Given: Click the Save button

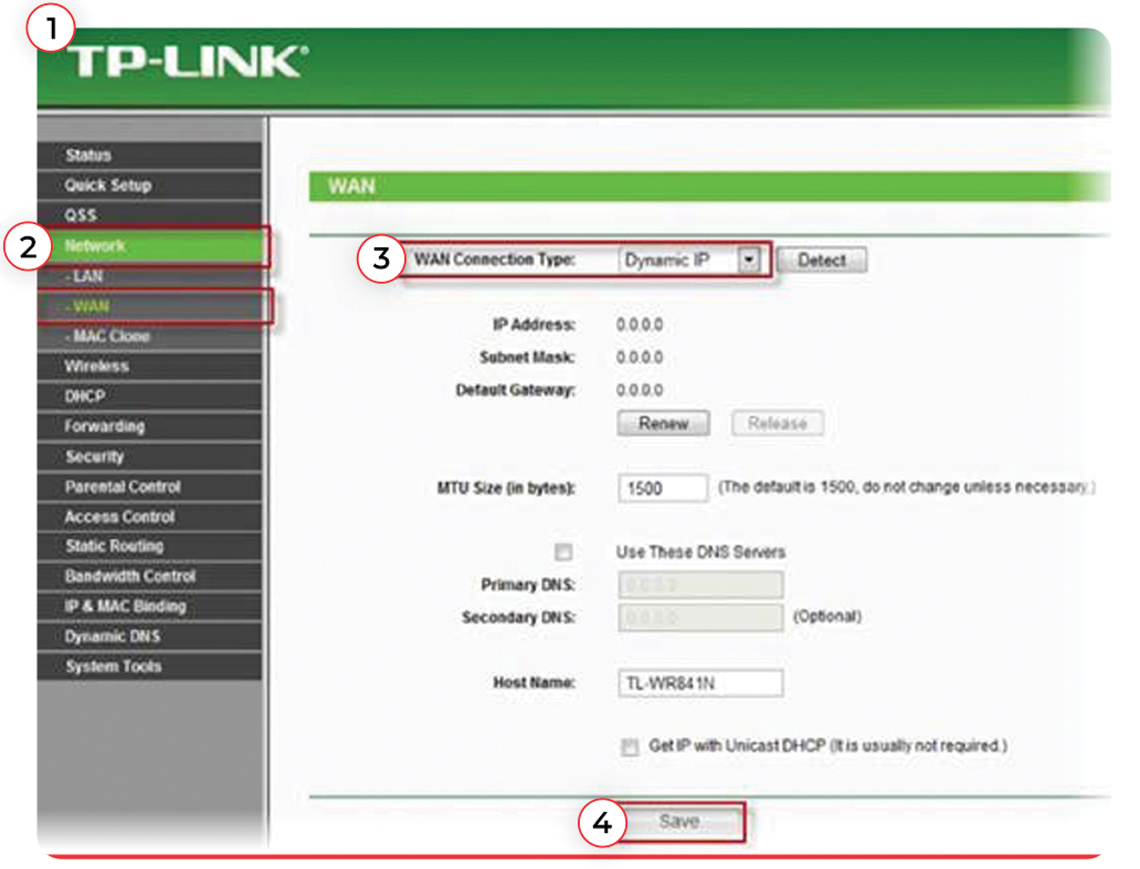Looking at the screenshot, I should tap(679, 822).
